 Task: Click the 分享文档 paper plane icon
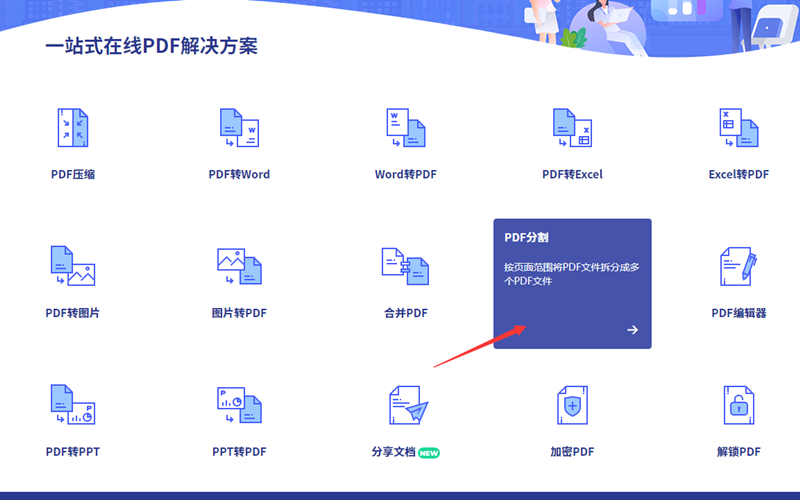click(x=405, y=405)
